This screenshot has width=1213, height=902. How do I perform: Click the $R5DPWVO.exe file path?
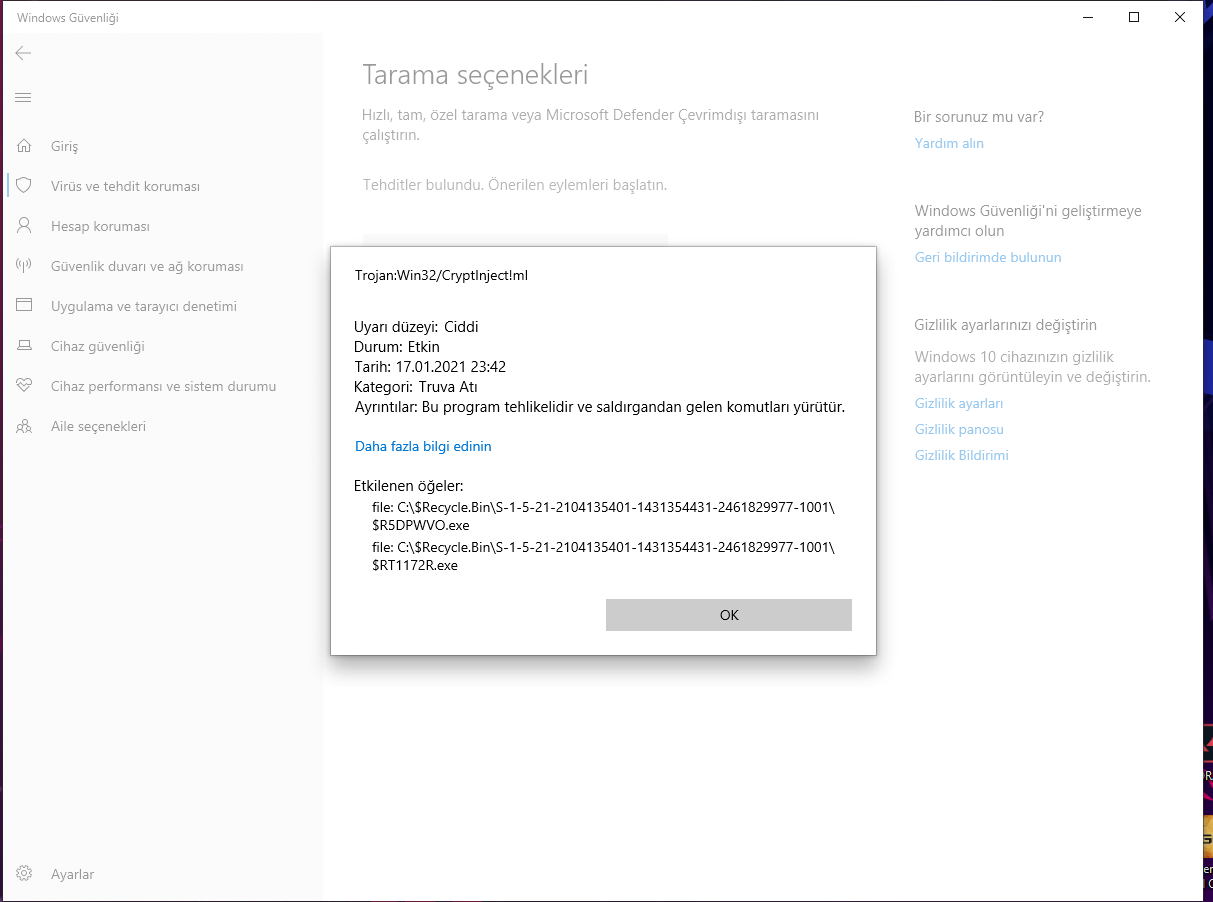[603, 516]
